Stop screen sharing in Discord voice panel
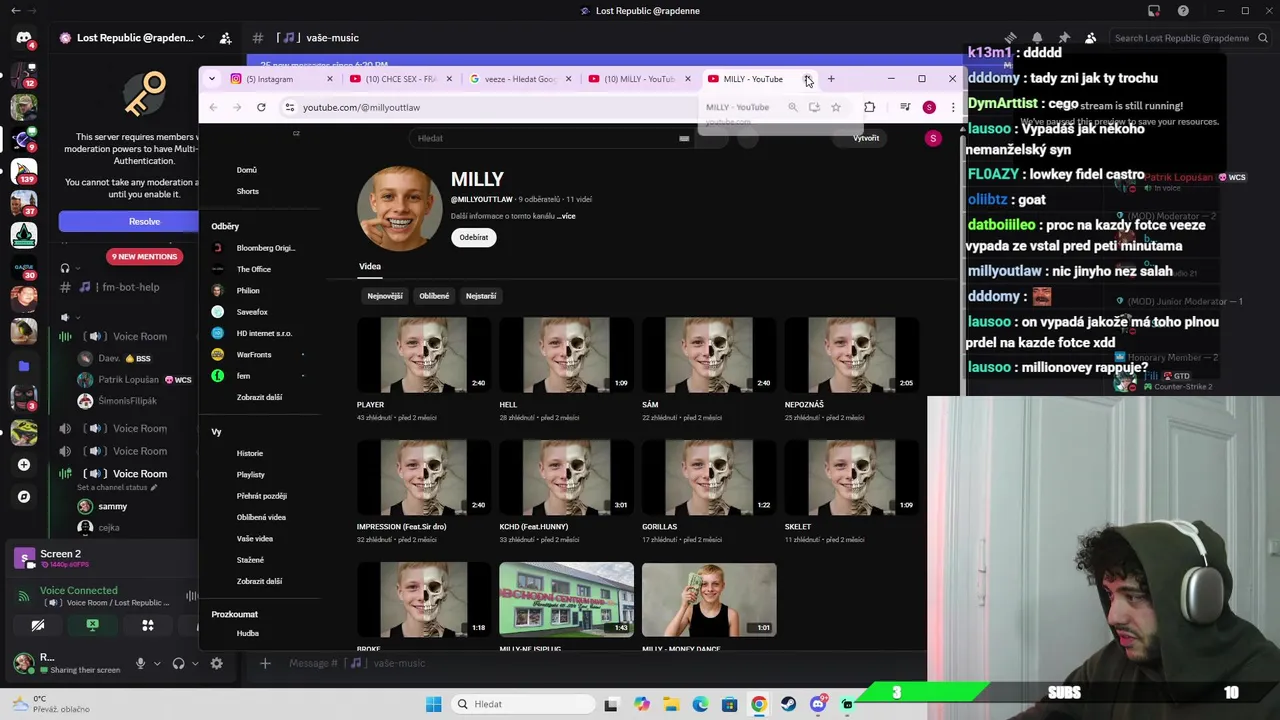 [92, 626]
